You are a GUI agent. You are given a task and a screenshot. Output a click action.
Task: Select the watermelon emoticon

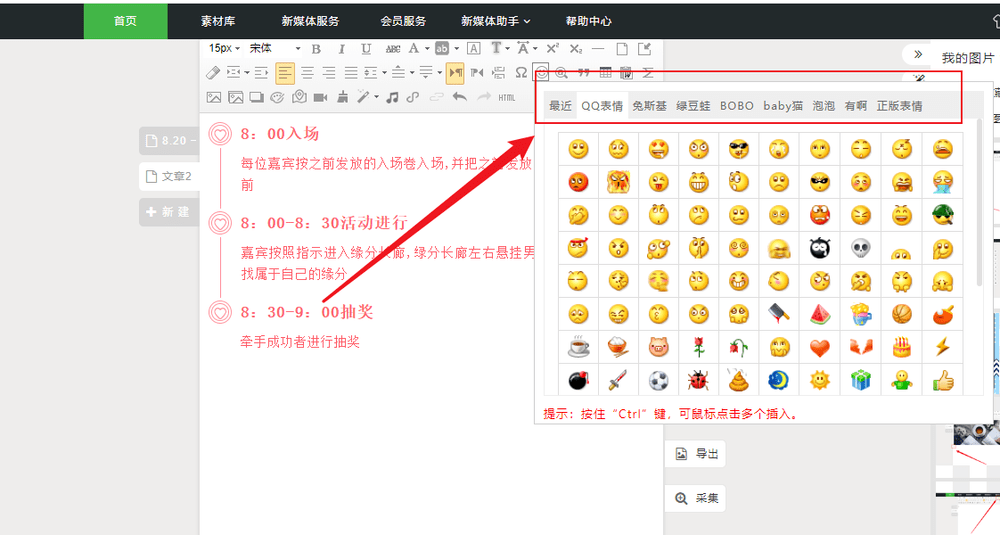(820, 314)
